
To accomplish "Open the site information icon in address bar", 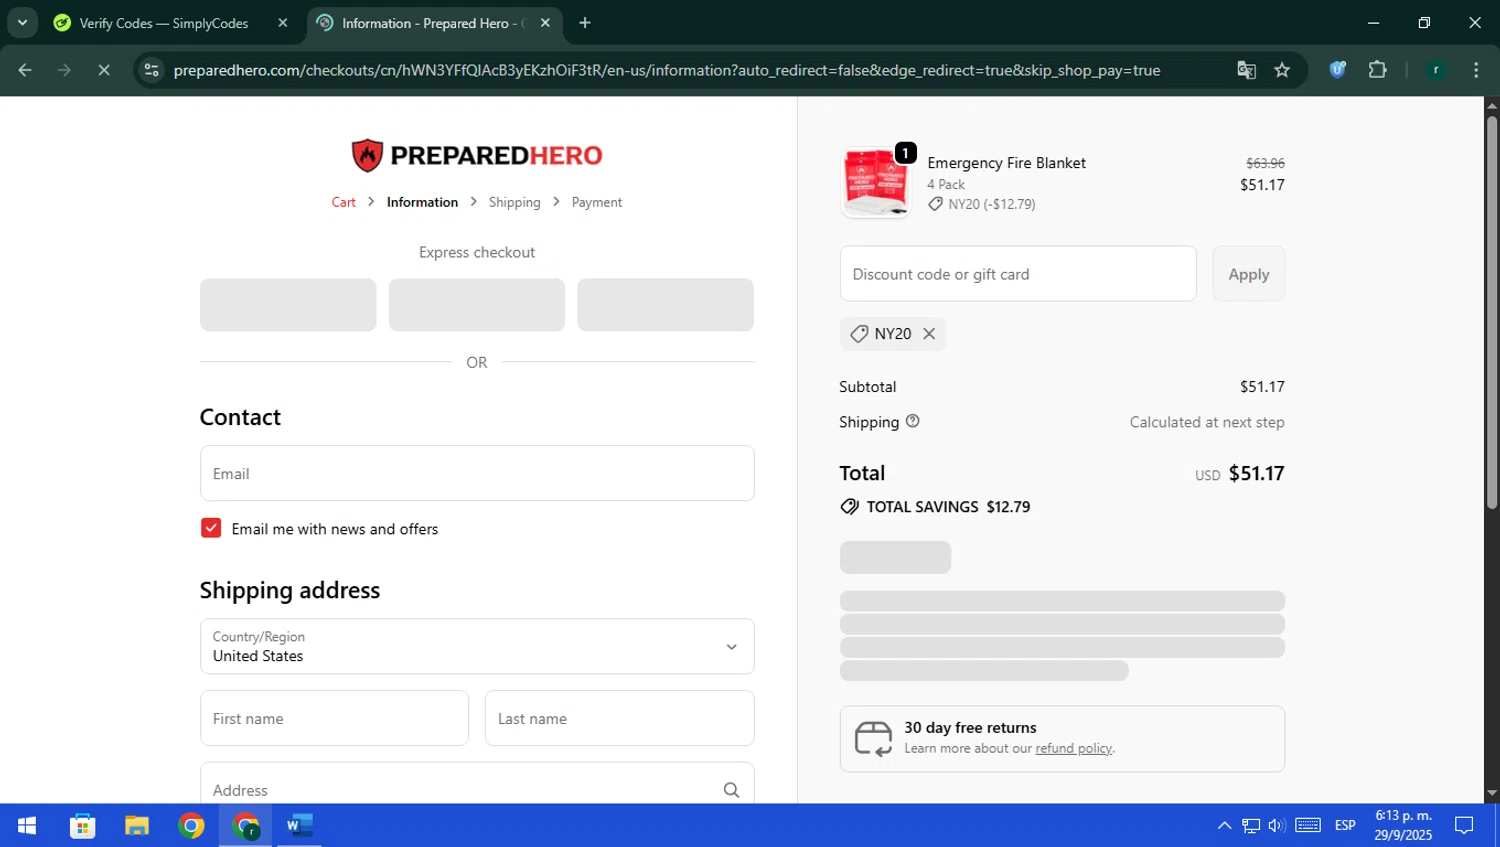I will pyautogui.click(x=151, y=70).
